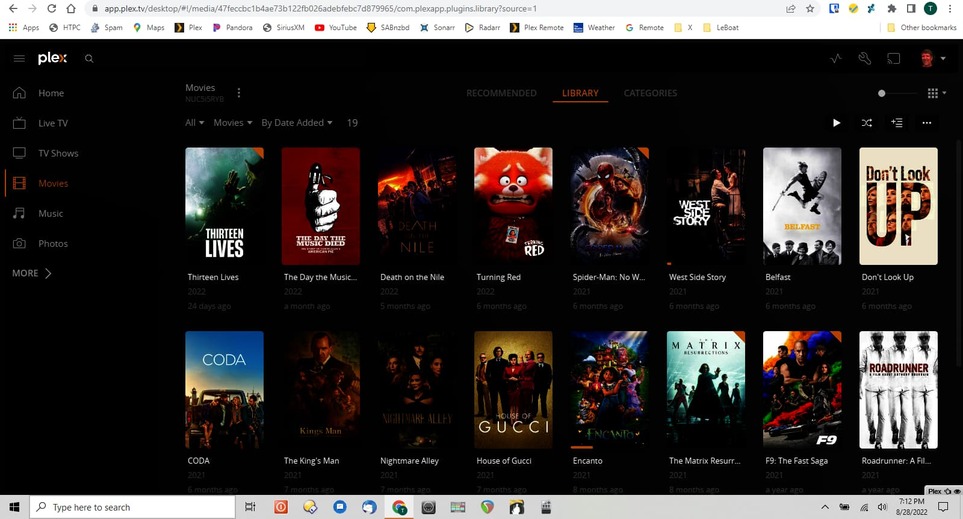Viewport: 963px width, 519px height.
Task: Open the Plex hamburger menu
Action: 19,58
